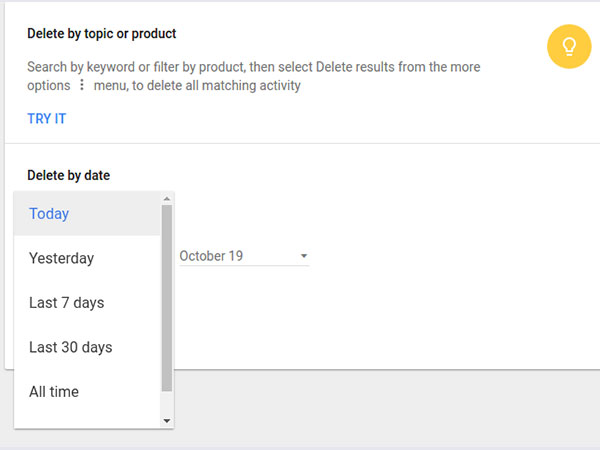The width and height of the screenshot is (600, 450).
Task: Click the dropdown list scroll-up arrow
Action: tap(167, 199)
